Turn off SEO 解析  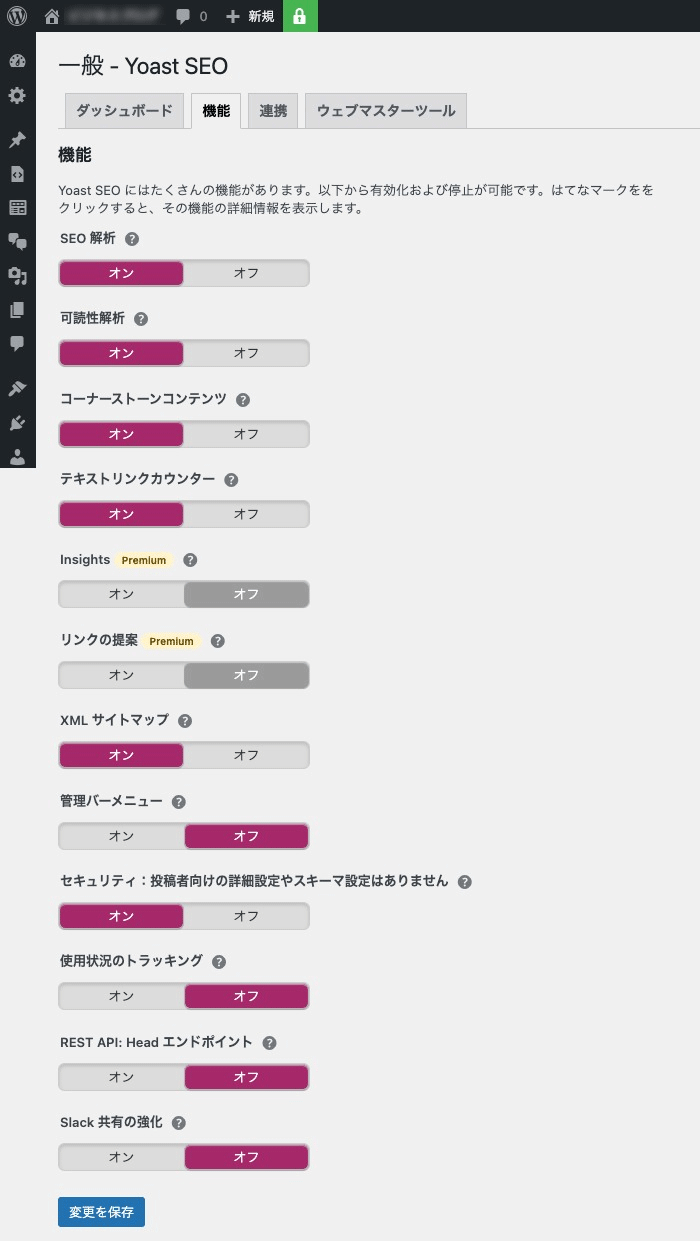[246, 273]
